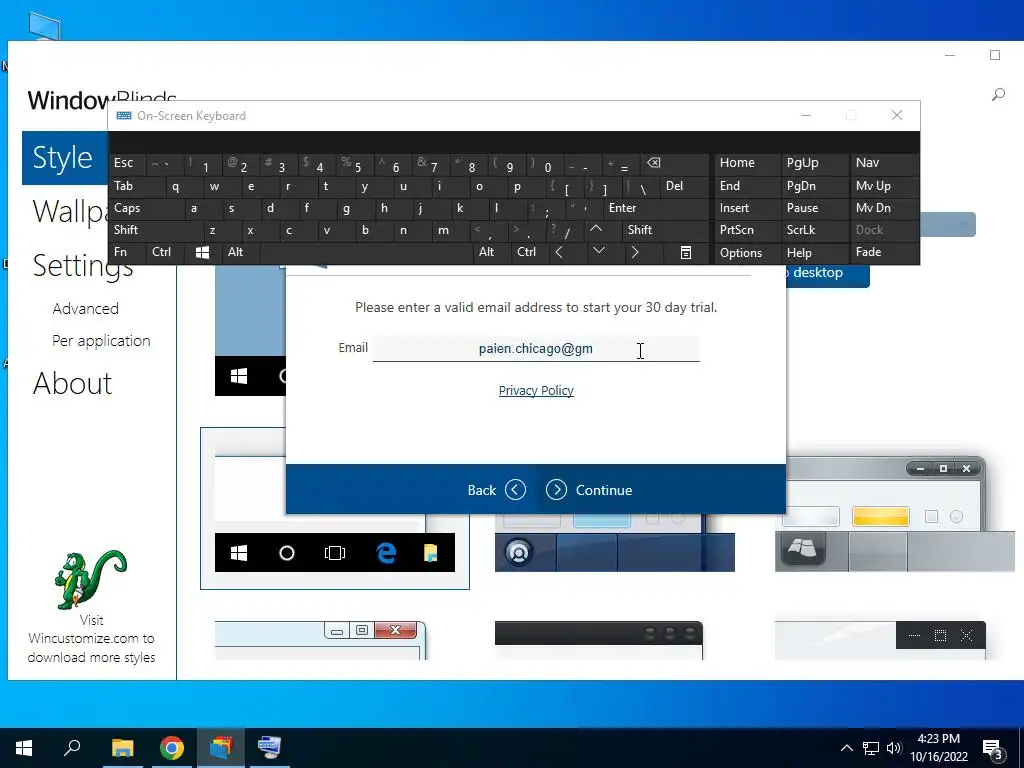Click in the Email input field
Image resolution: width=1024 pixels, height=768 pixels.
pos(536,348)
